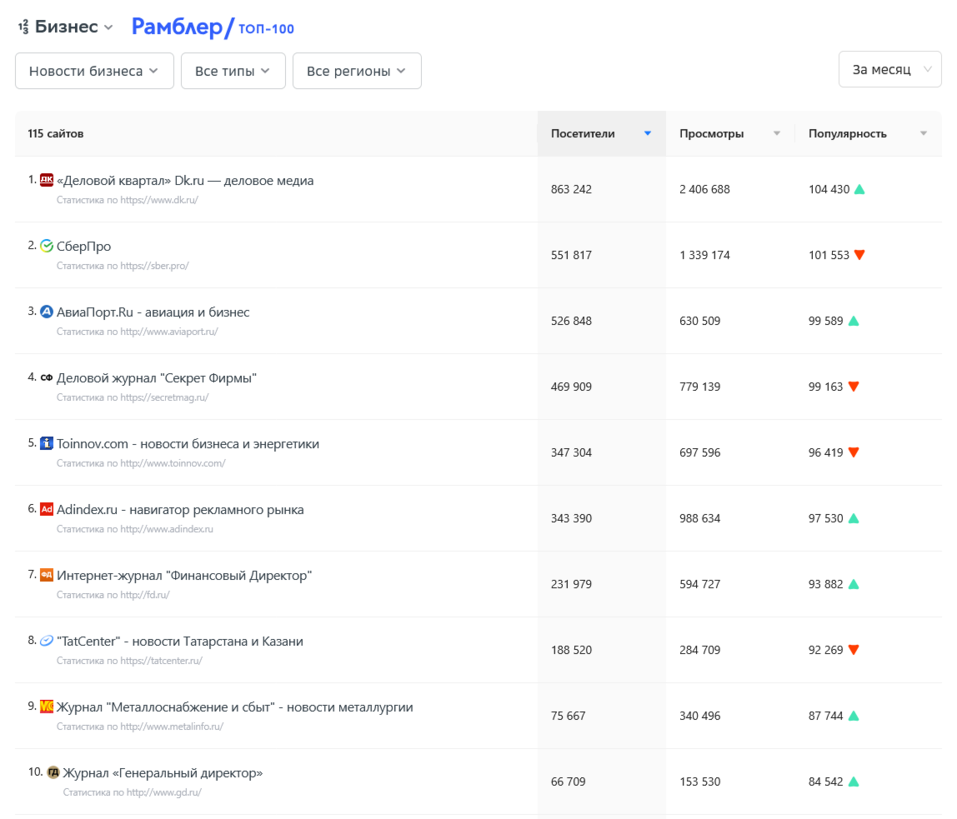
Task: Sort table by Посетители column
Action: coord(602,134)
